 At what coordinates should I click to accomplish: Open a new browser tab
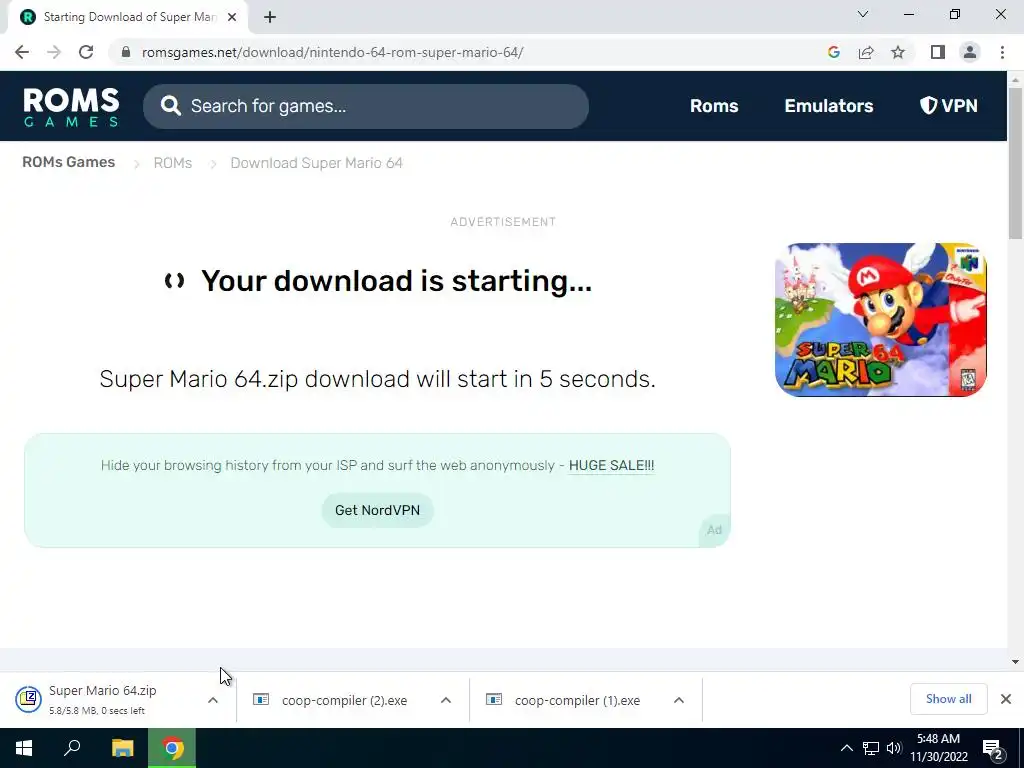click(x=270, y=17)
